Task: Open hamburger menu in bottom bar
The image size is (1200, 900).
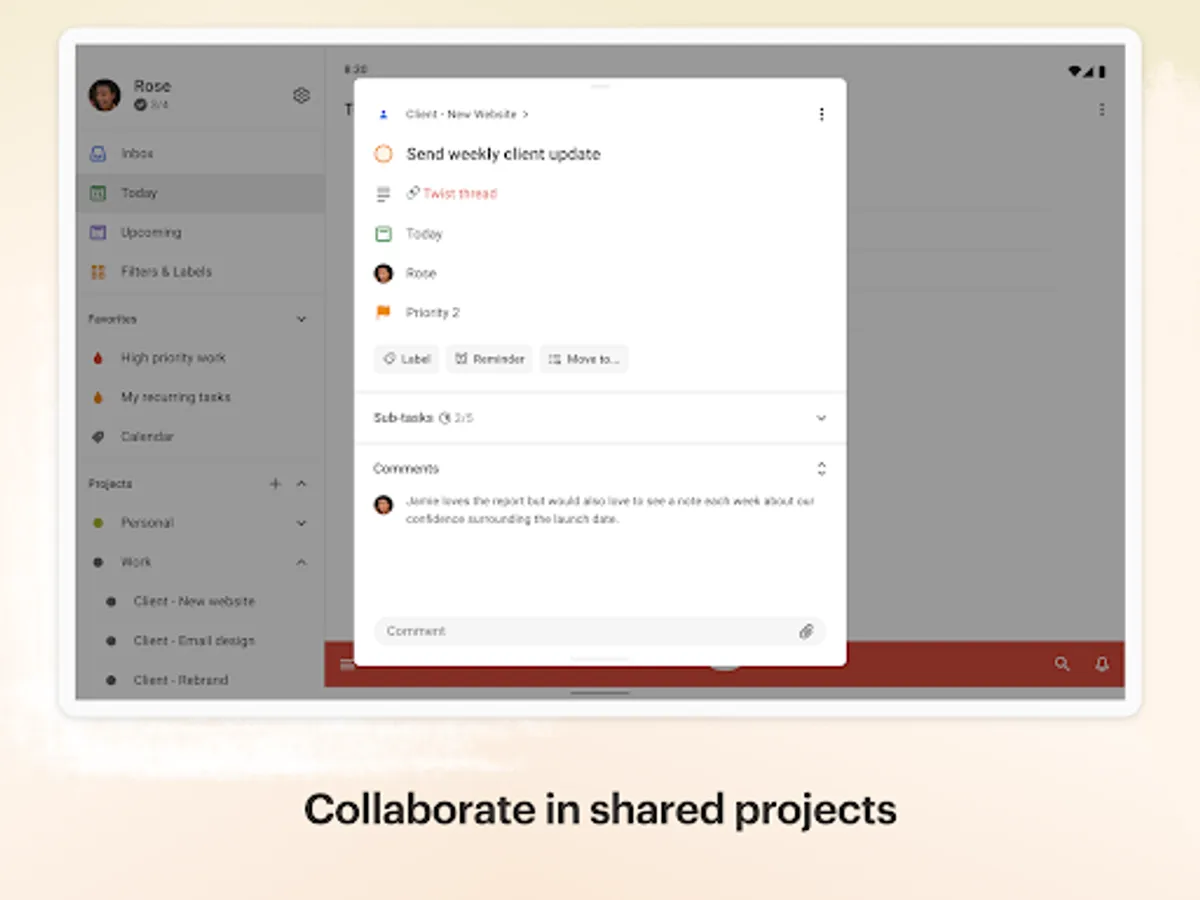Action: pos(347,664)
